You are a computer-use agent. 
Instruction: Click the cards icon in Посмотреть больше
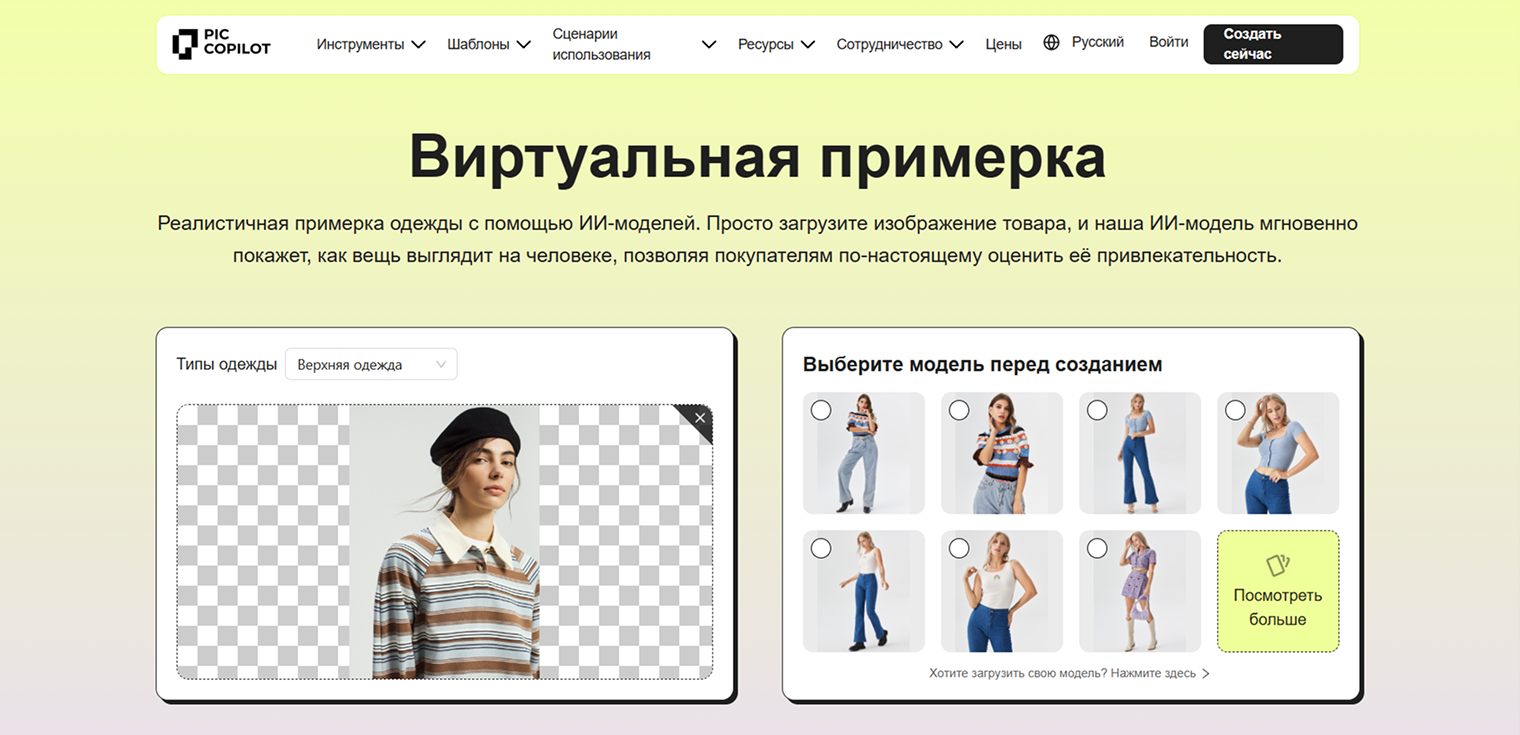coord(1277,566)
